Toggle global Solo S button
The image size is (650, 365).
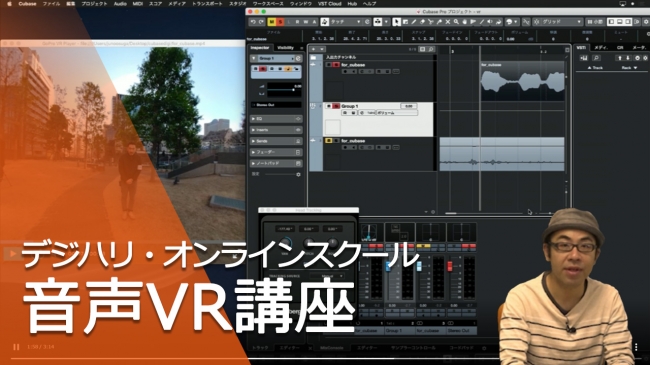click(x=280, y=22)
